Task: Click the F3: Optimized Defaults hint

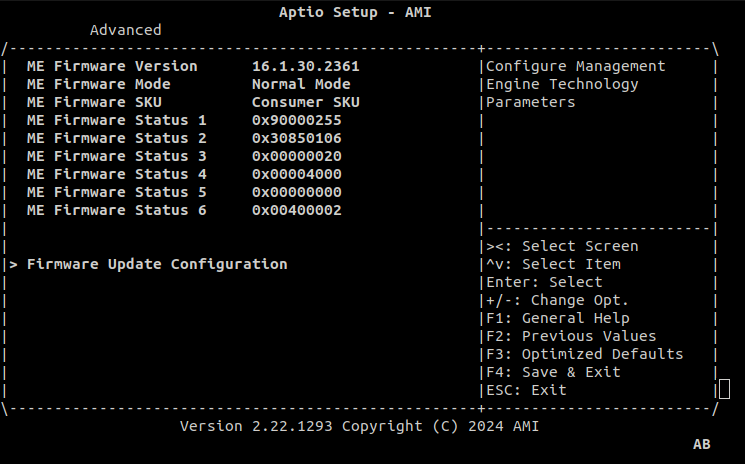Action: pyautogui.click(x=584, y=354)
